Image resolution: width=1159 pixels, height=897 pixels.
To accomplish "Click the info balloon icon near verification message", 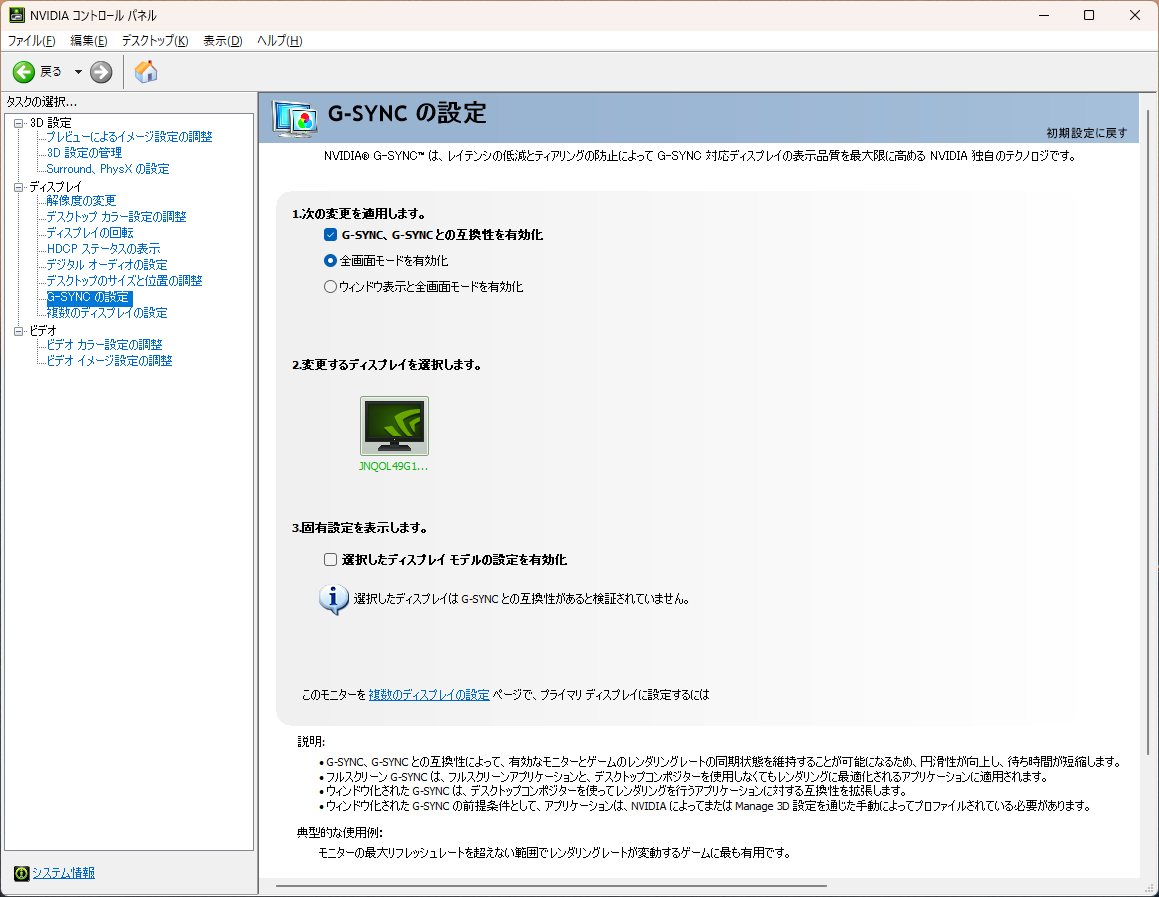I will coord(333,599).
